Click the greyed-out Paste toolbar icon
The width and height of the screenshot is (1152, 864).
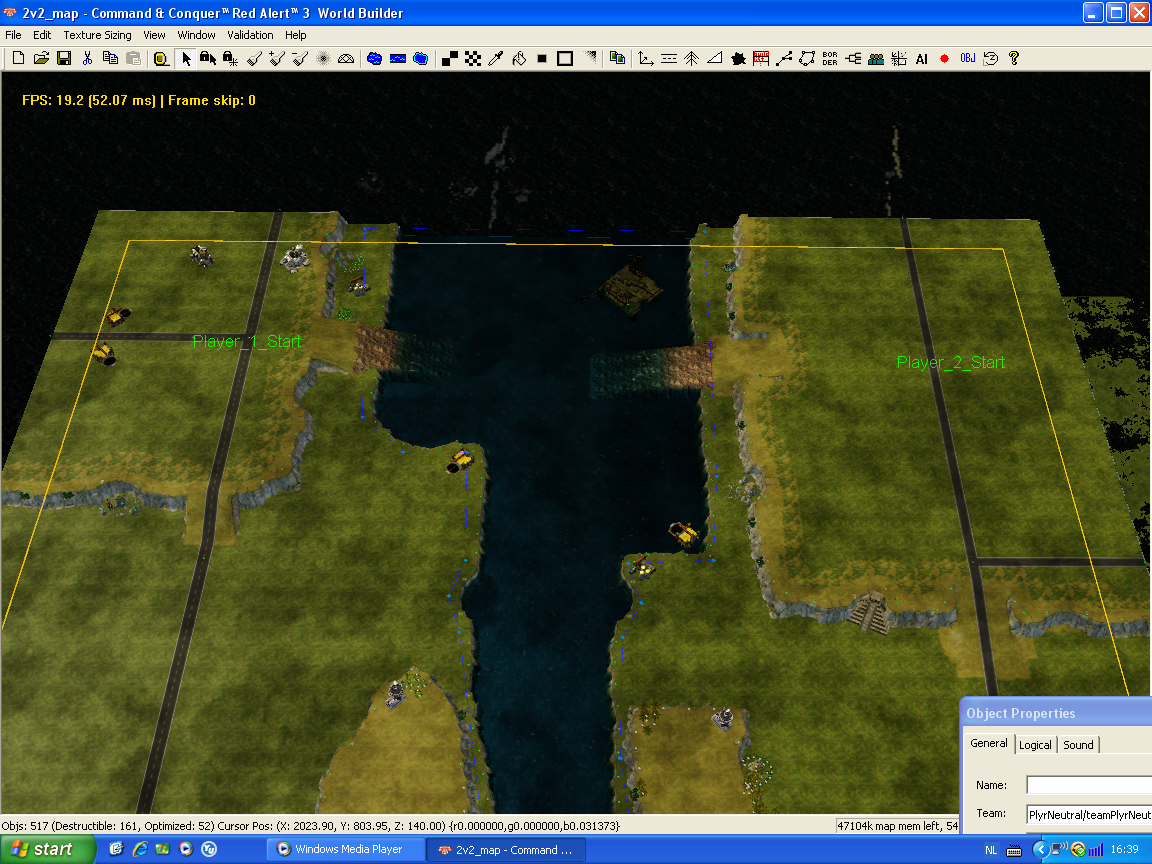pos(133,58)
